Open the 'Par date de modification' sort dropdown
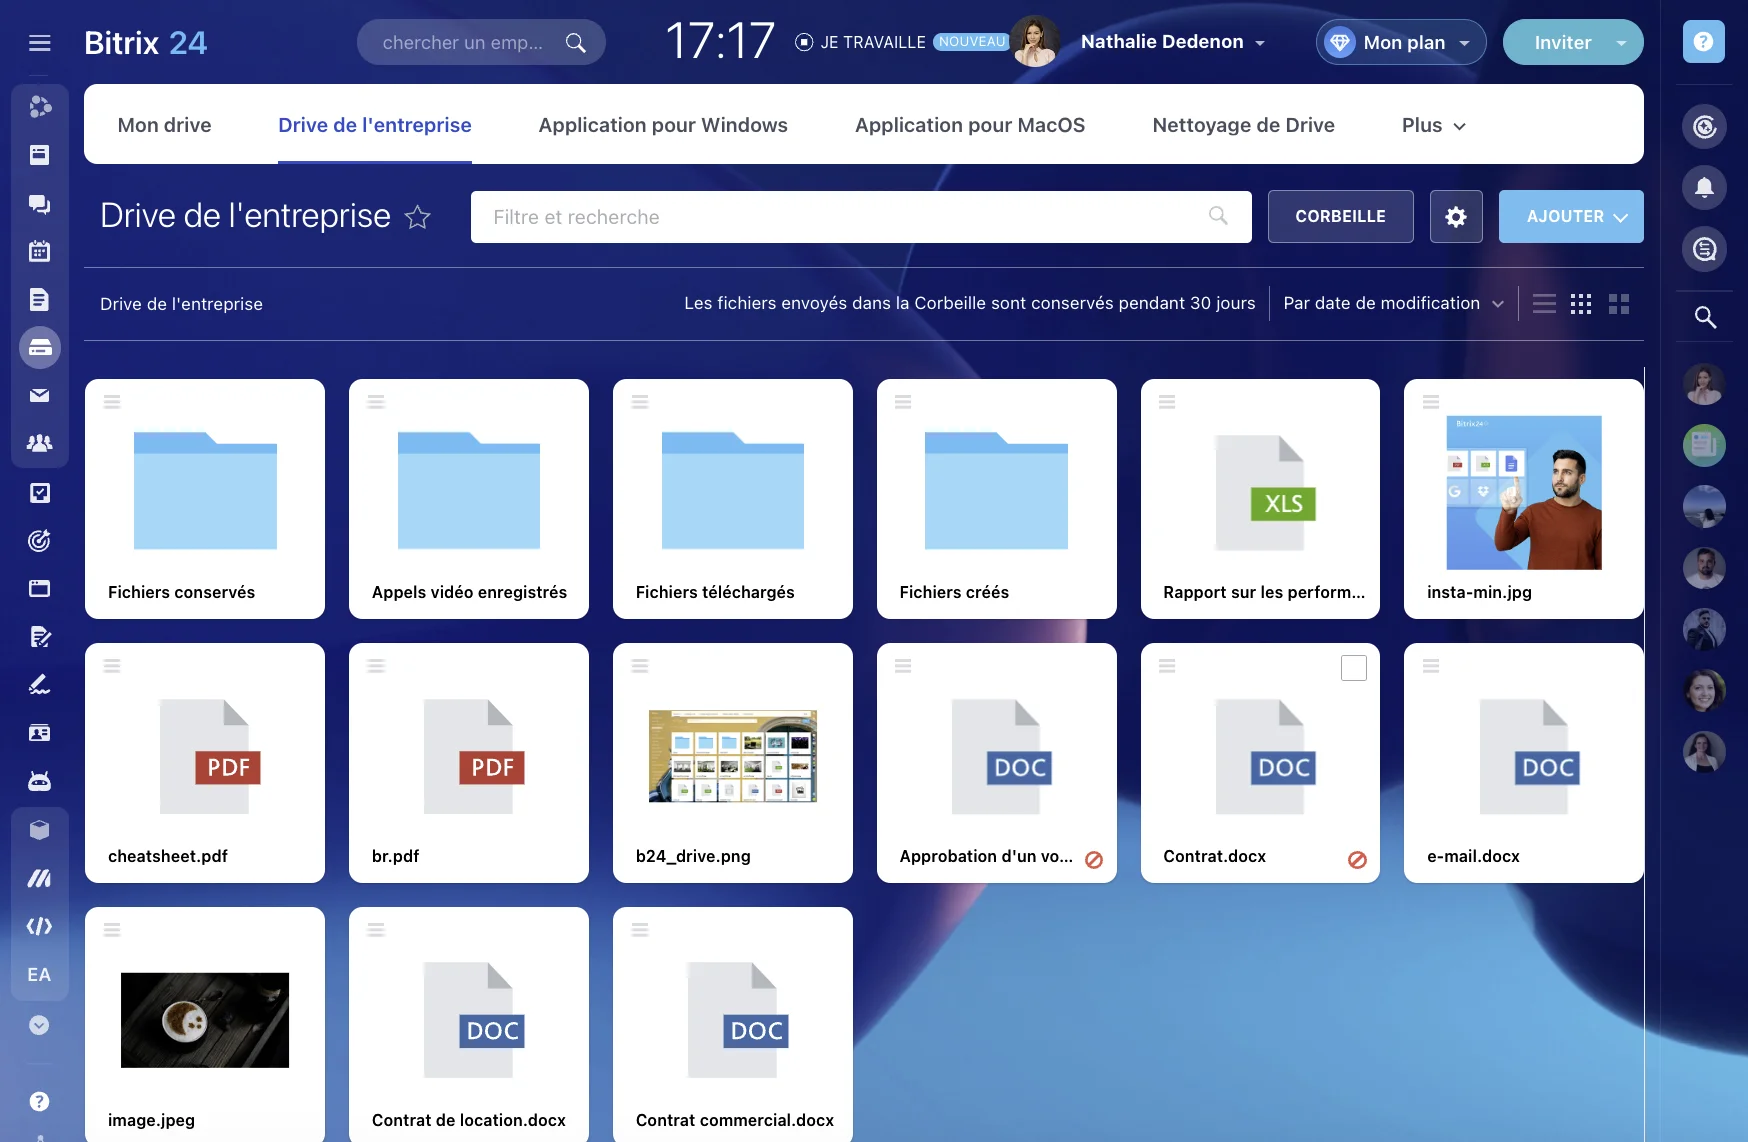The image size is (1748, 1142). click(1390, 303)
